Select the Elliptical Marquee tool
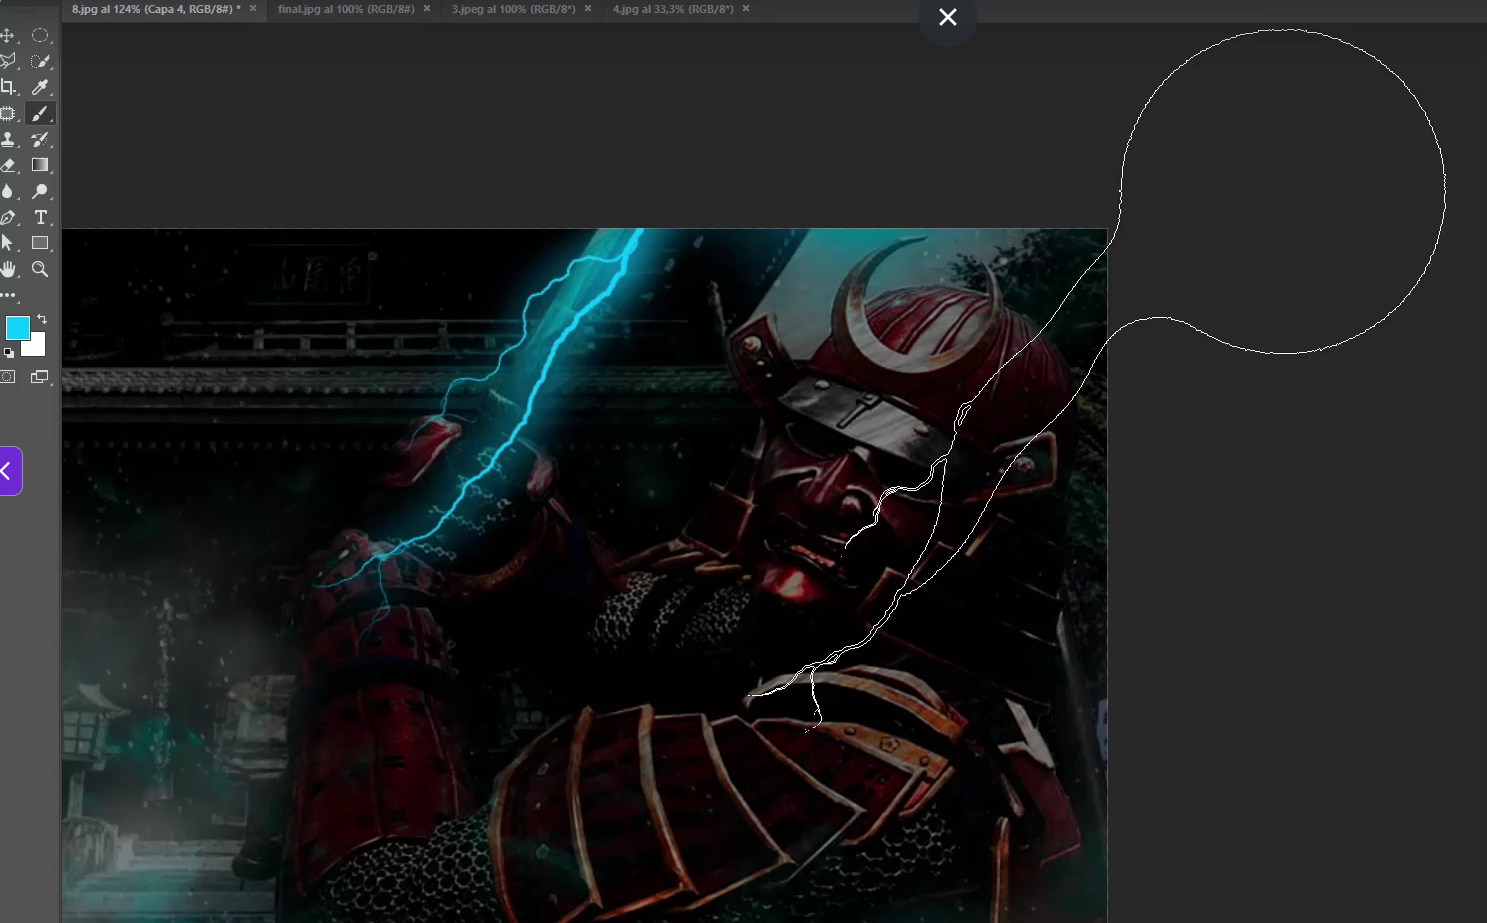 click(x=40, y=35)
